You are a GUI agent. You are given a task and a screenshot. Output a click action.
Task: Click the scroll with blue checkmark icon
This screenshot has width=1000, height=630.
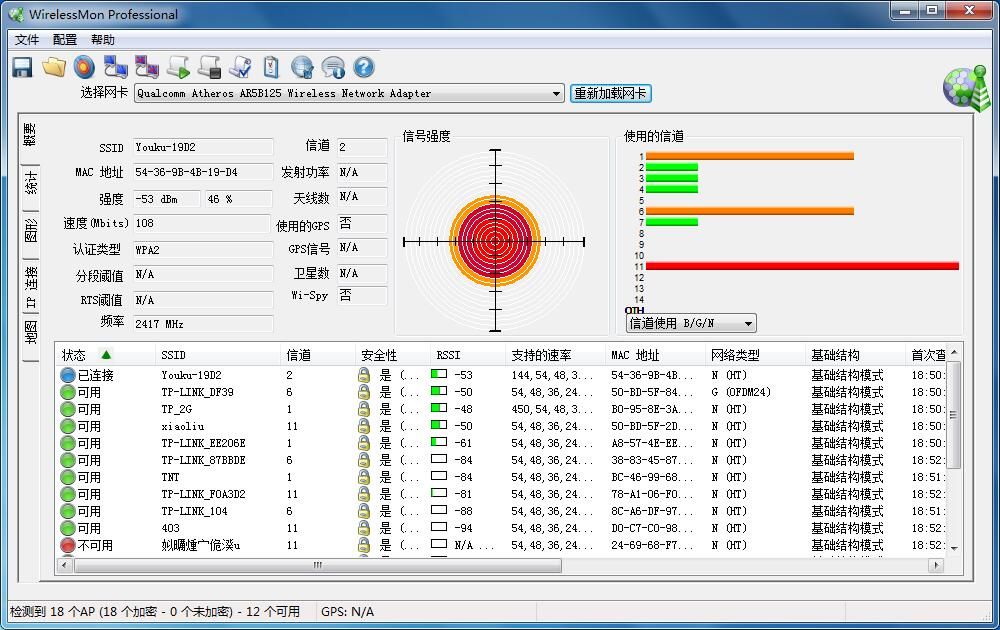tap(240, 67)
